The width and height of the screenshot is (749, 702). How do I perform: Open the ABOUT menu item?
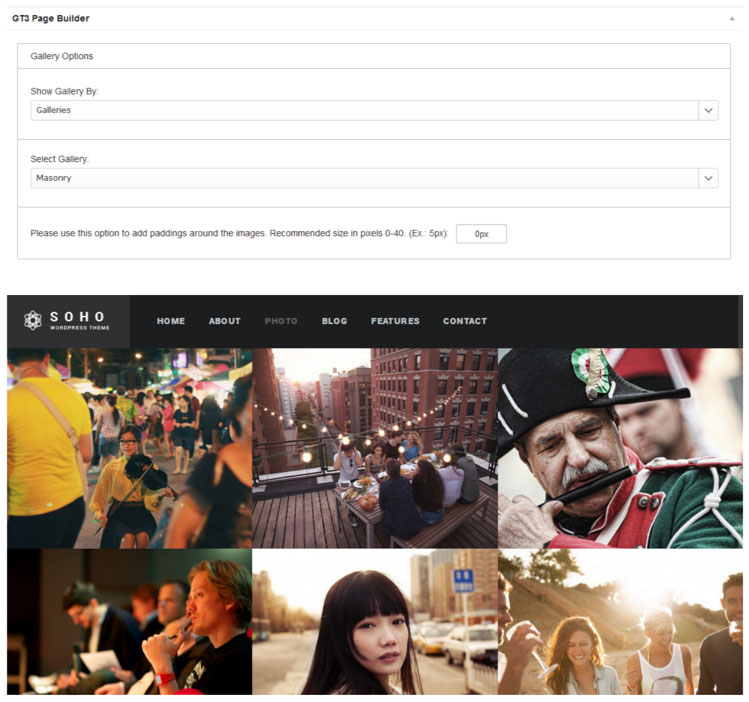point(225,321)
